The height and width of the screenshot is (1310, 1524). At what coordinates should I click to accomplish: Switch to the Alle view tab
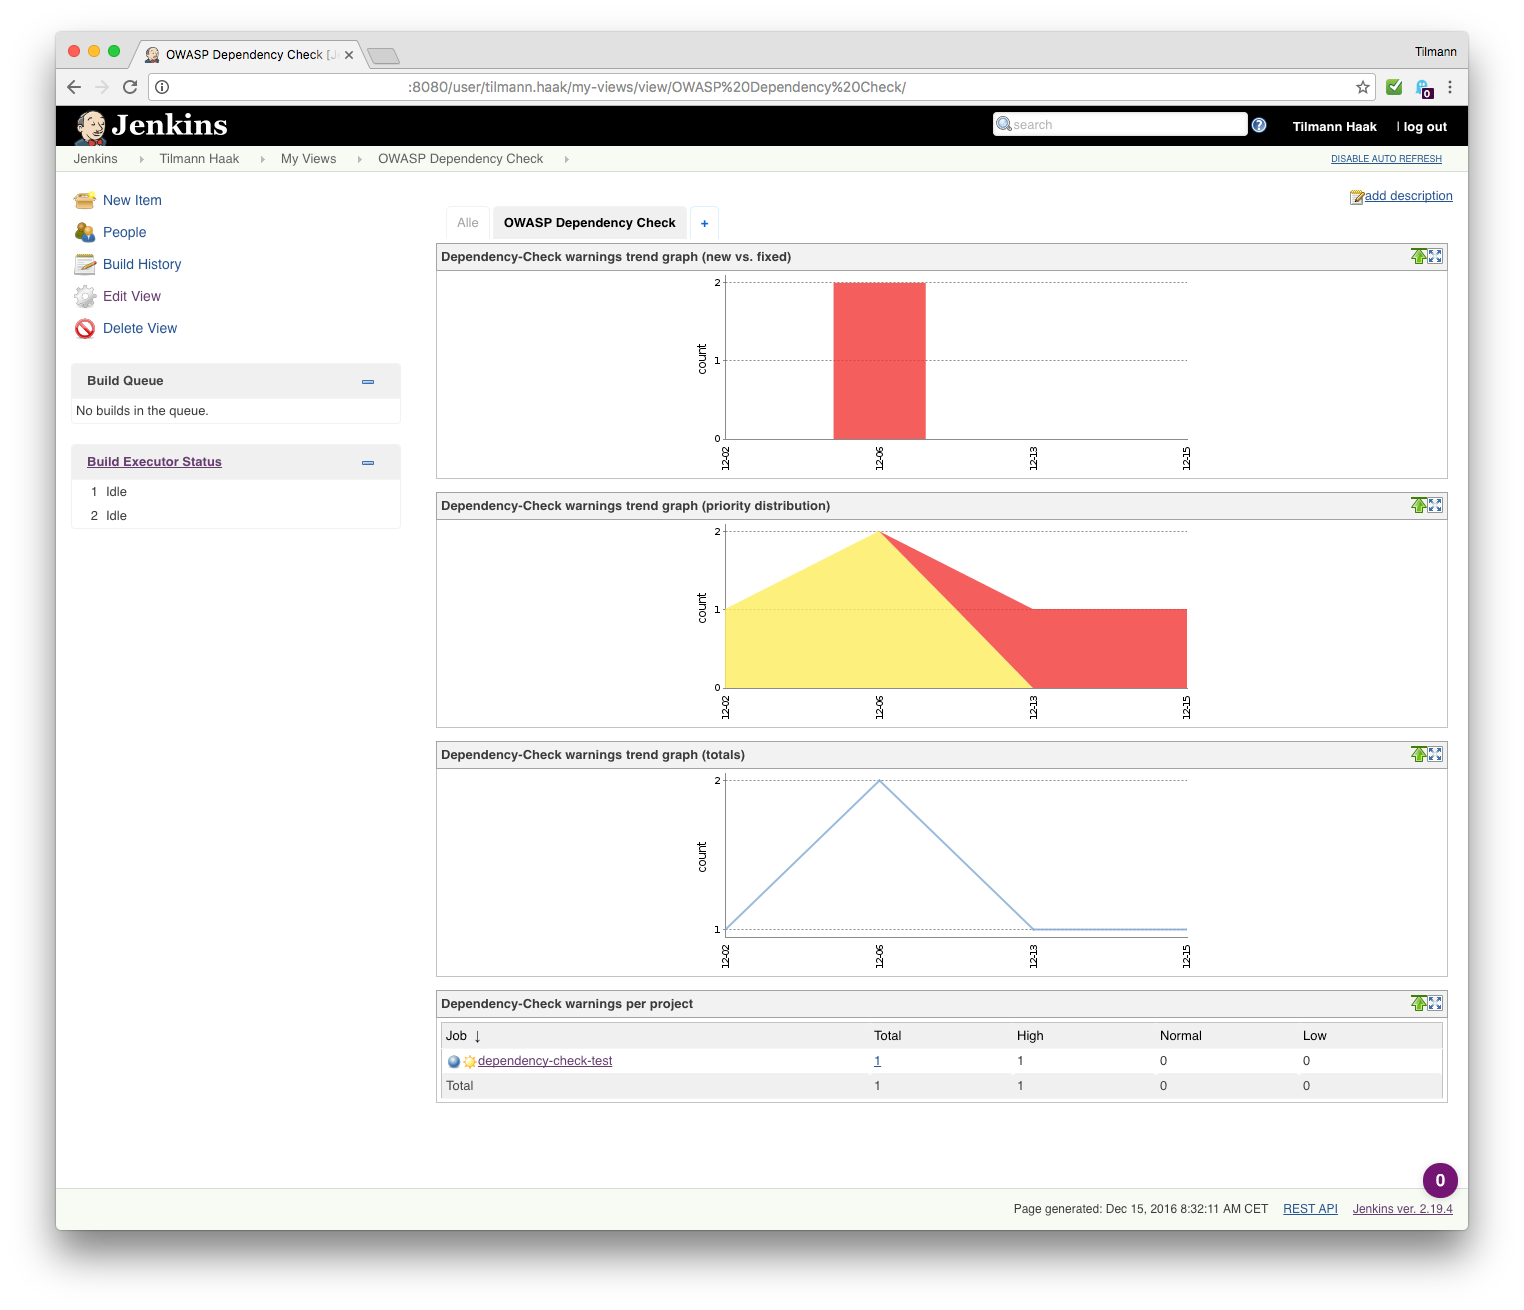tap(468, 223)
